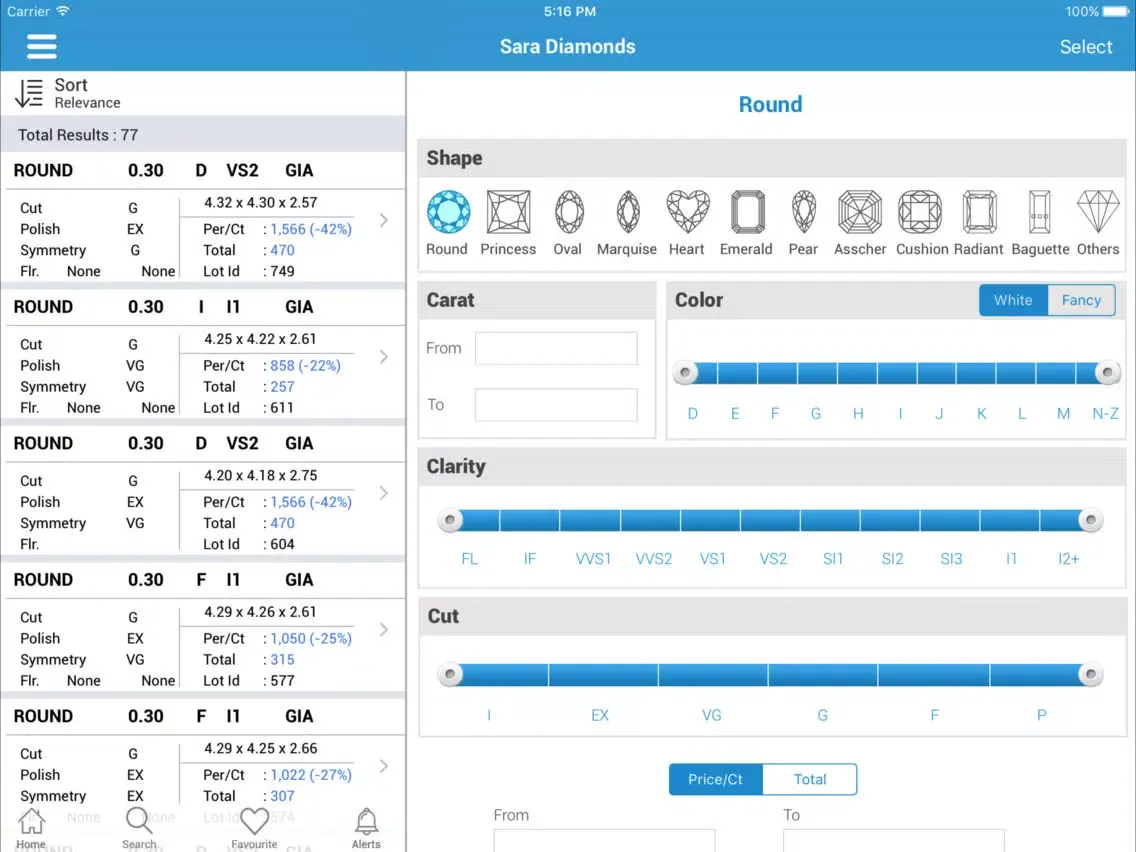Image resolution: width=1136 pixels, height=852 pixels.
Task: Click price 1,050 (-25%)
Action: [x=311, y=639]
